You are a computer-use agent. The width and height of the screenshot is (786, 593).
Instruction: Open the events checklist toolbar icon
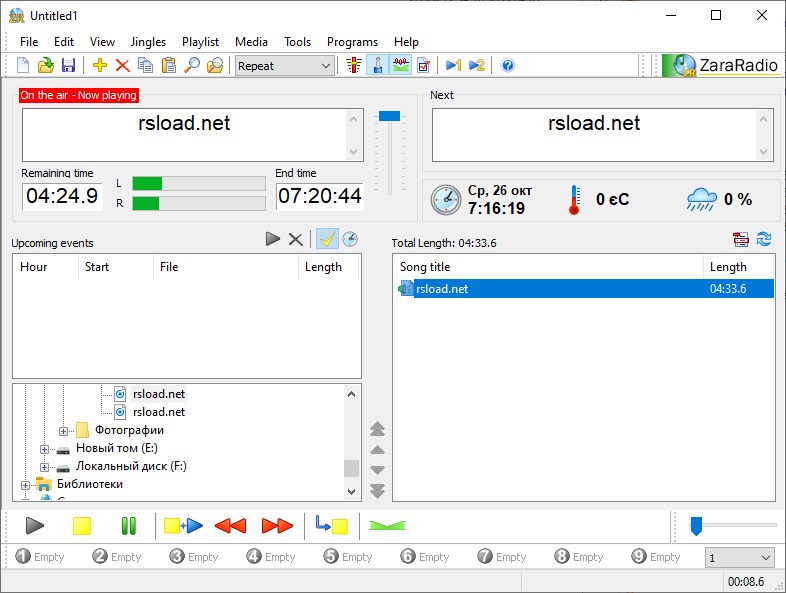tap(424, 65)
